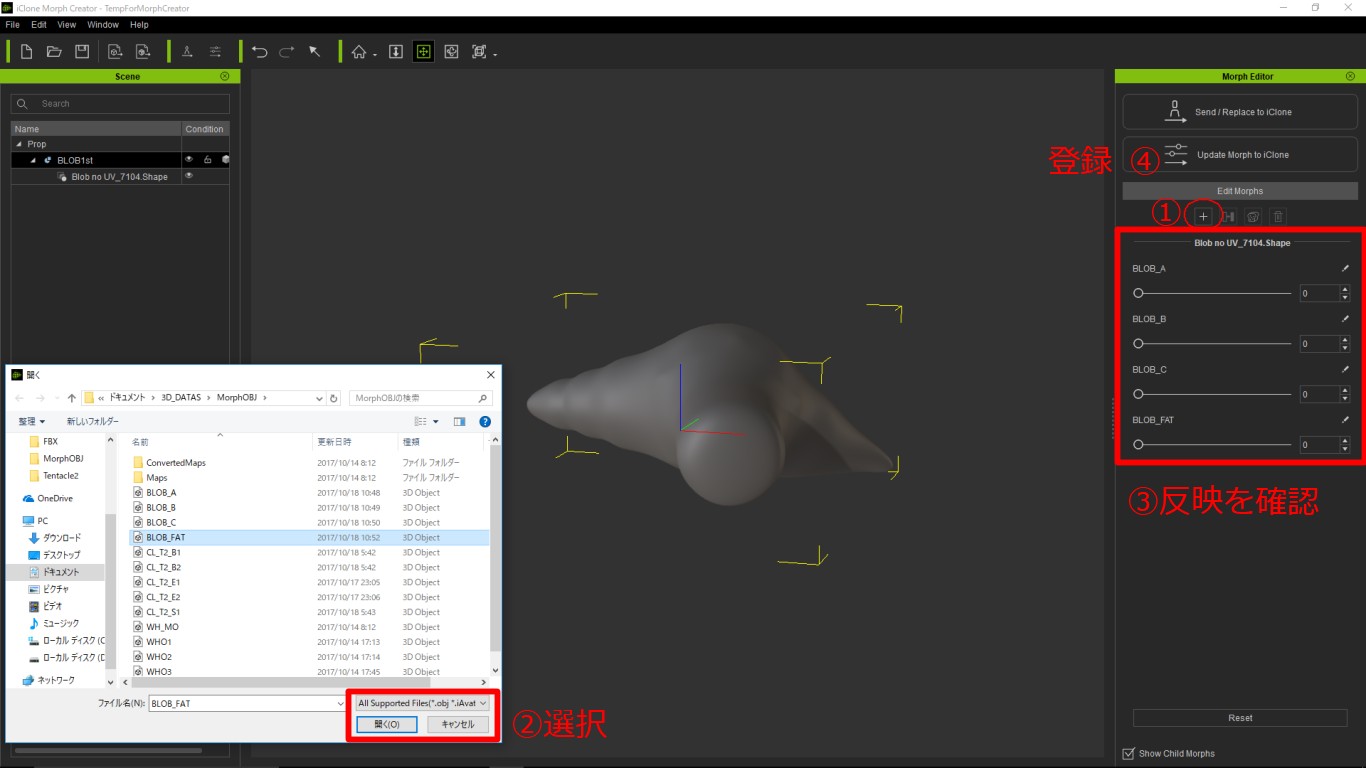Click the New Project toolbar icon
The height and width of the screenshot is (768, 1366).
[x=26, y=52]
